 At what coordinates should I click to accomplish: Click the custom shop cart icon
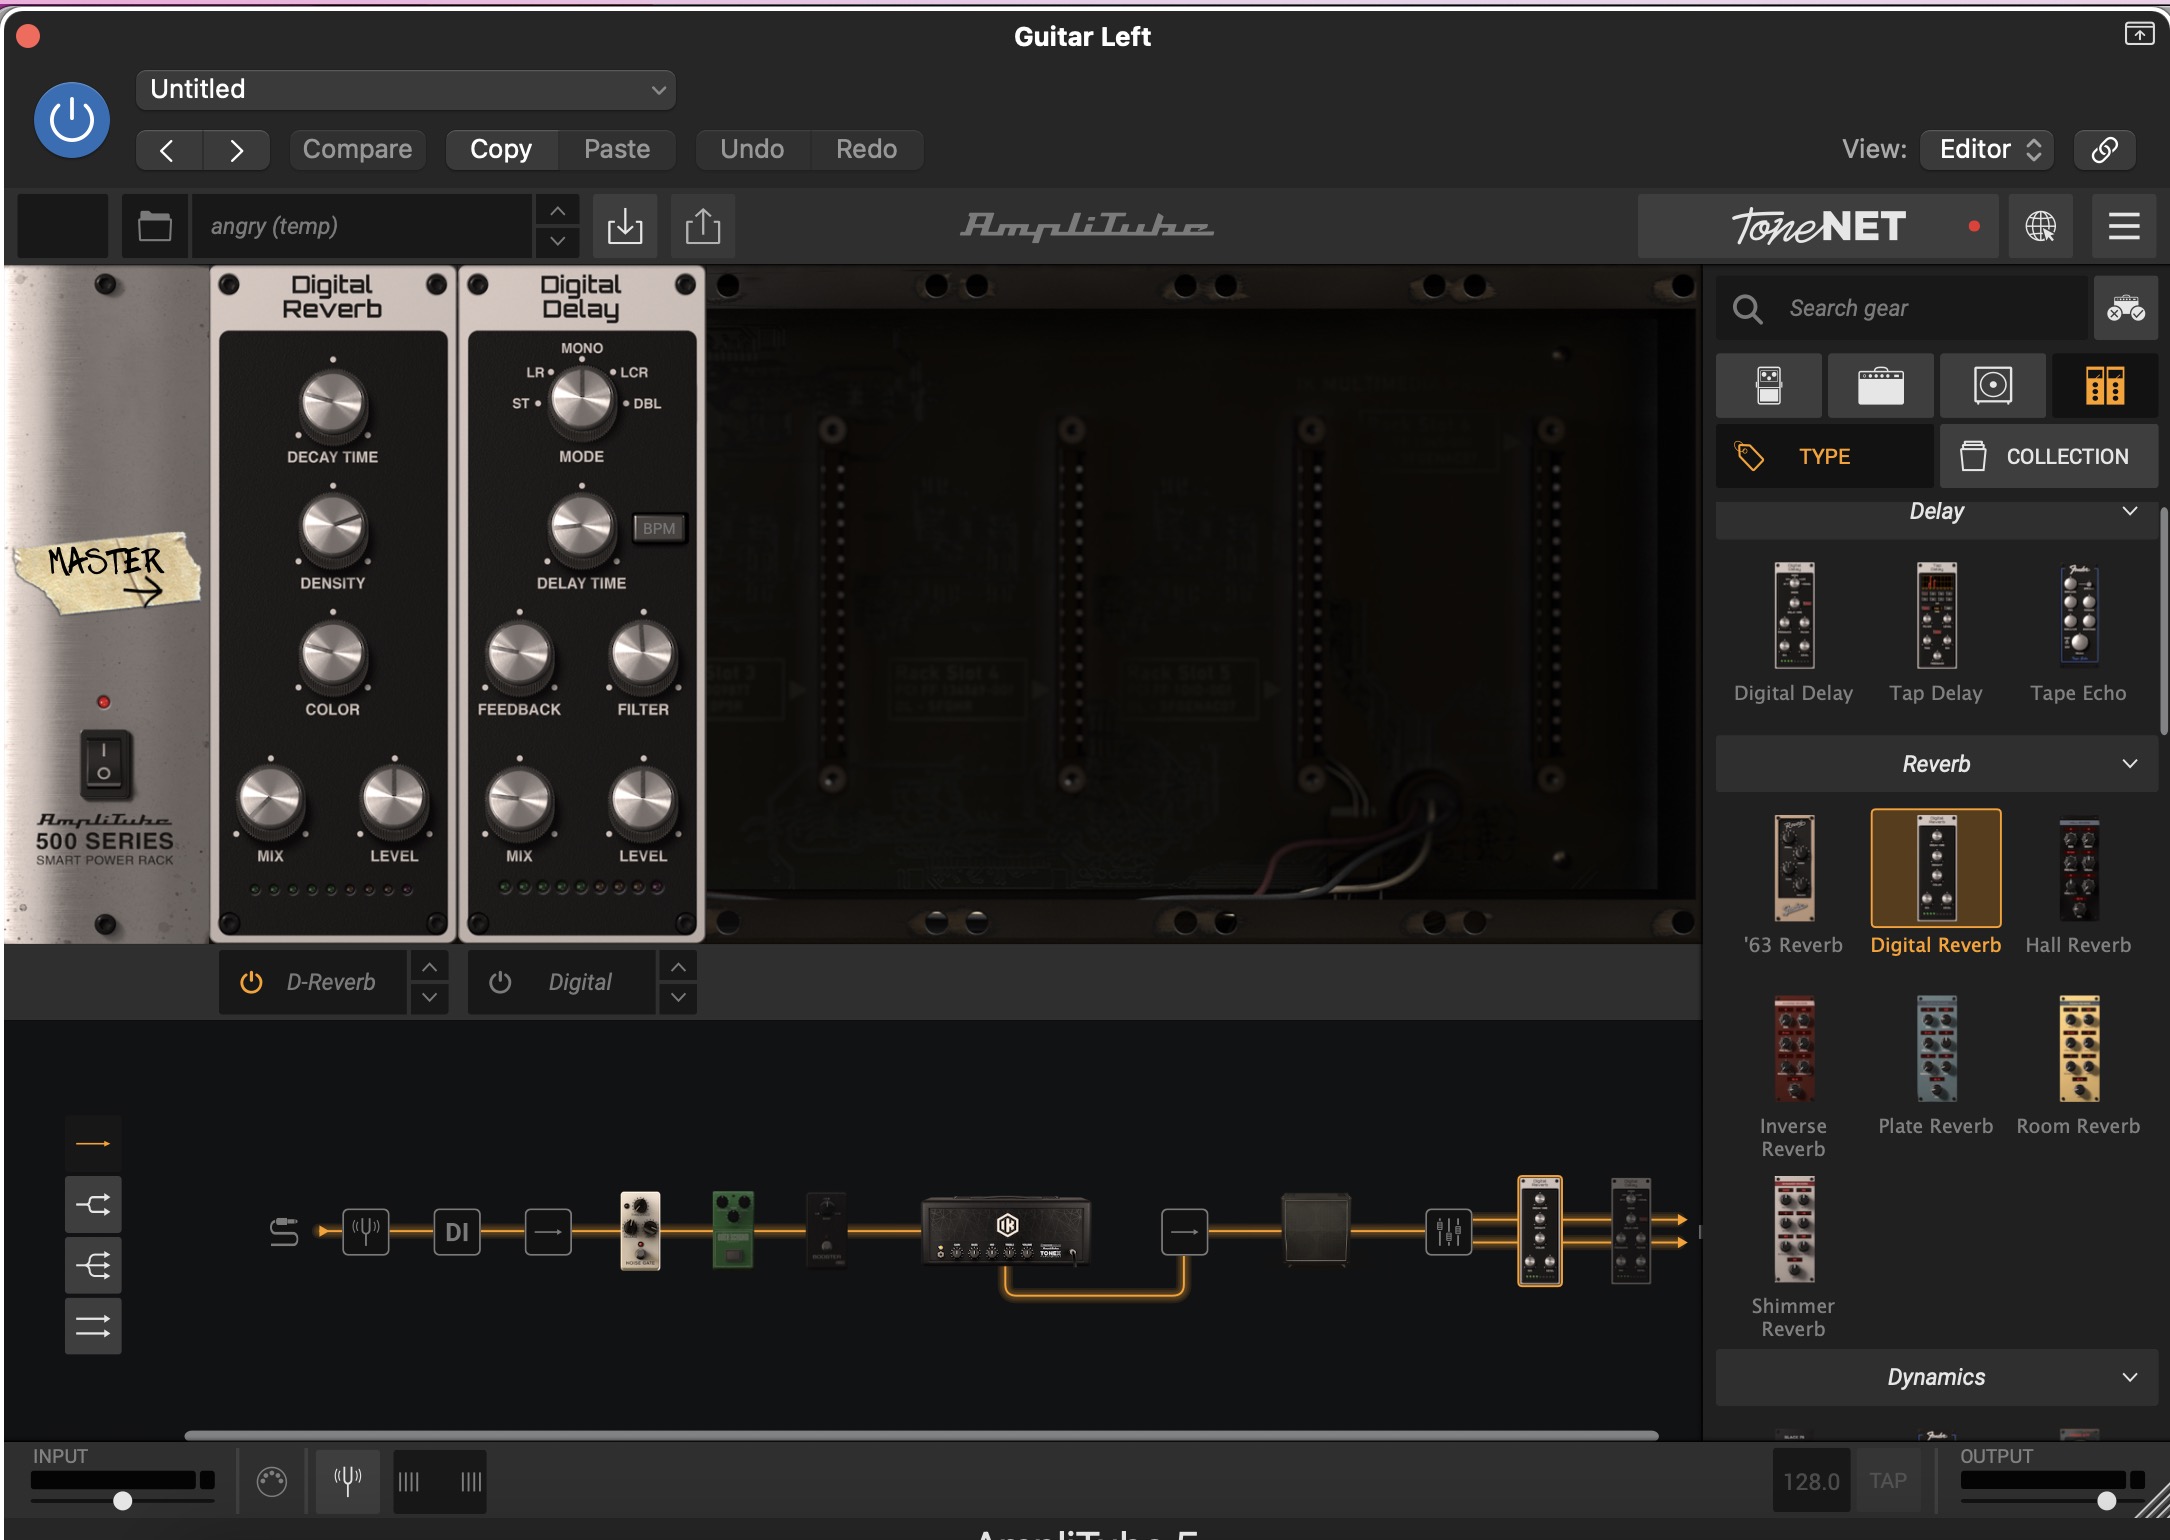click(2125, 308)
